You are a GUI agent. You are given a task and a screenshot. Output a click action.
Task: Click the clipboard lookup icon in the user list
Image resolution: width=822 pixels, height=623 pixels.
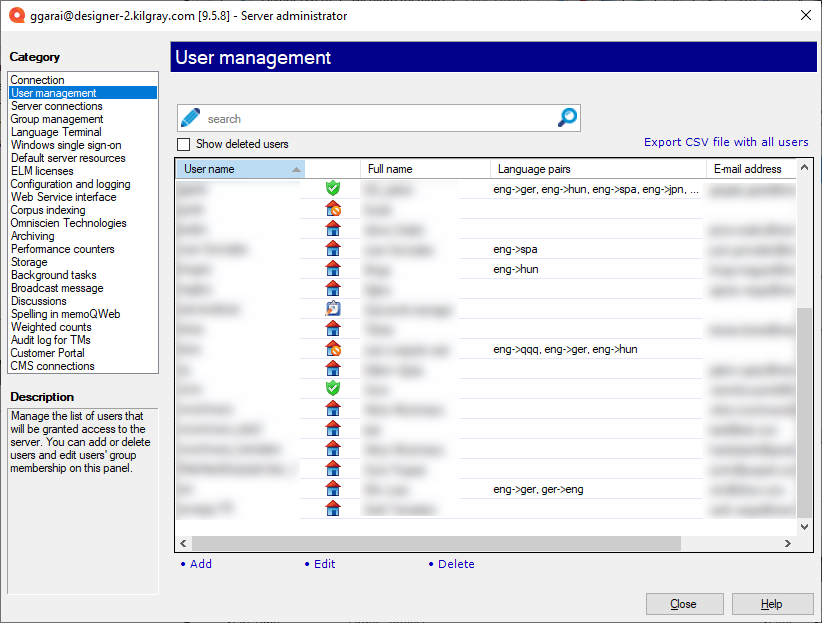332,308
